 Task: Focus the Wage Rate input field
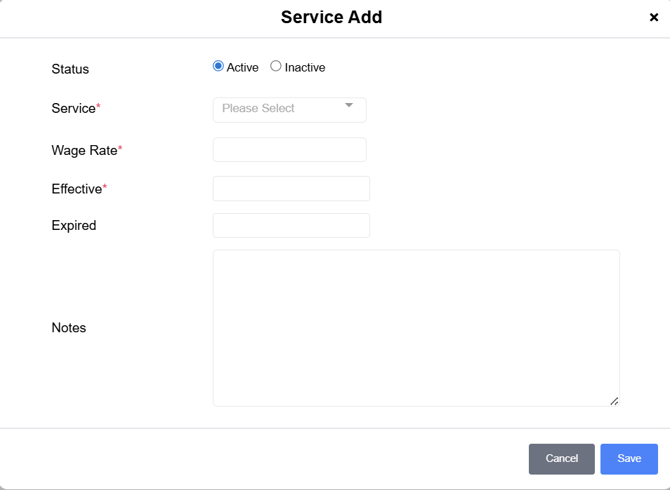pos(289,150)
